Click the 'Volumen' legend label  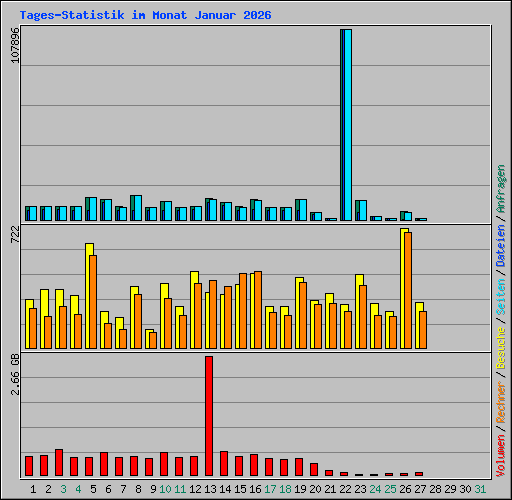(500, 455)
